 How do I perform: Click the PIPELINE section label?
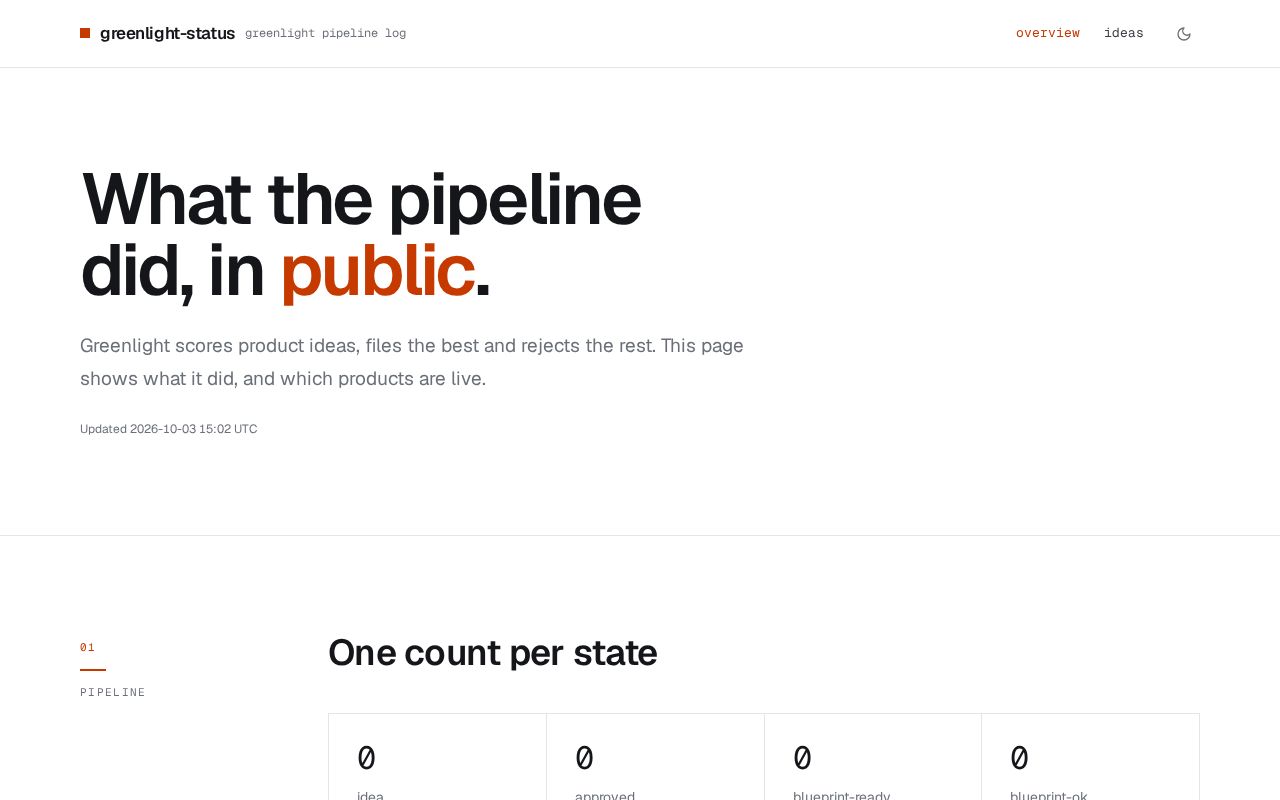(x=113, y=692)
